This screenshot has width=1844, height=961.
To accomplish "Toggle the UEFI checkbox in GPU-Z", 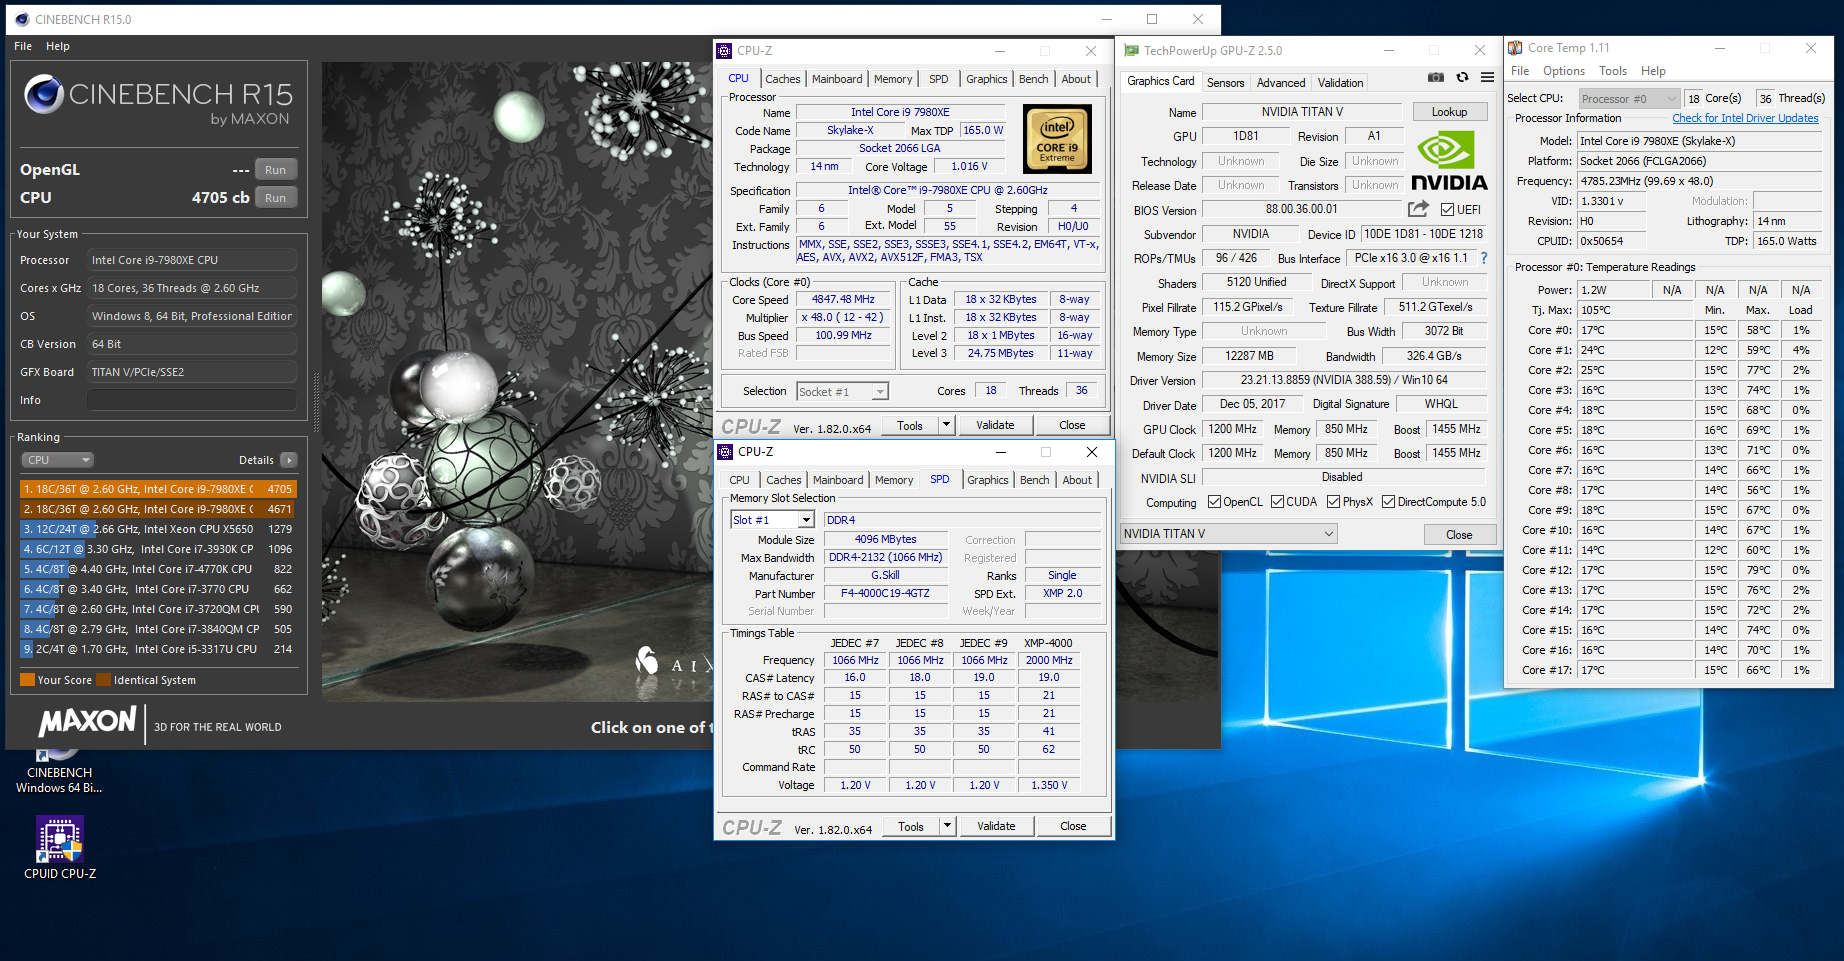I will [1447, 209].
